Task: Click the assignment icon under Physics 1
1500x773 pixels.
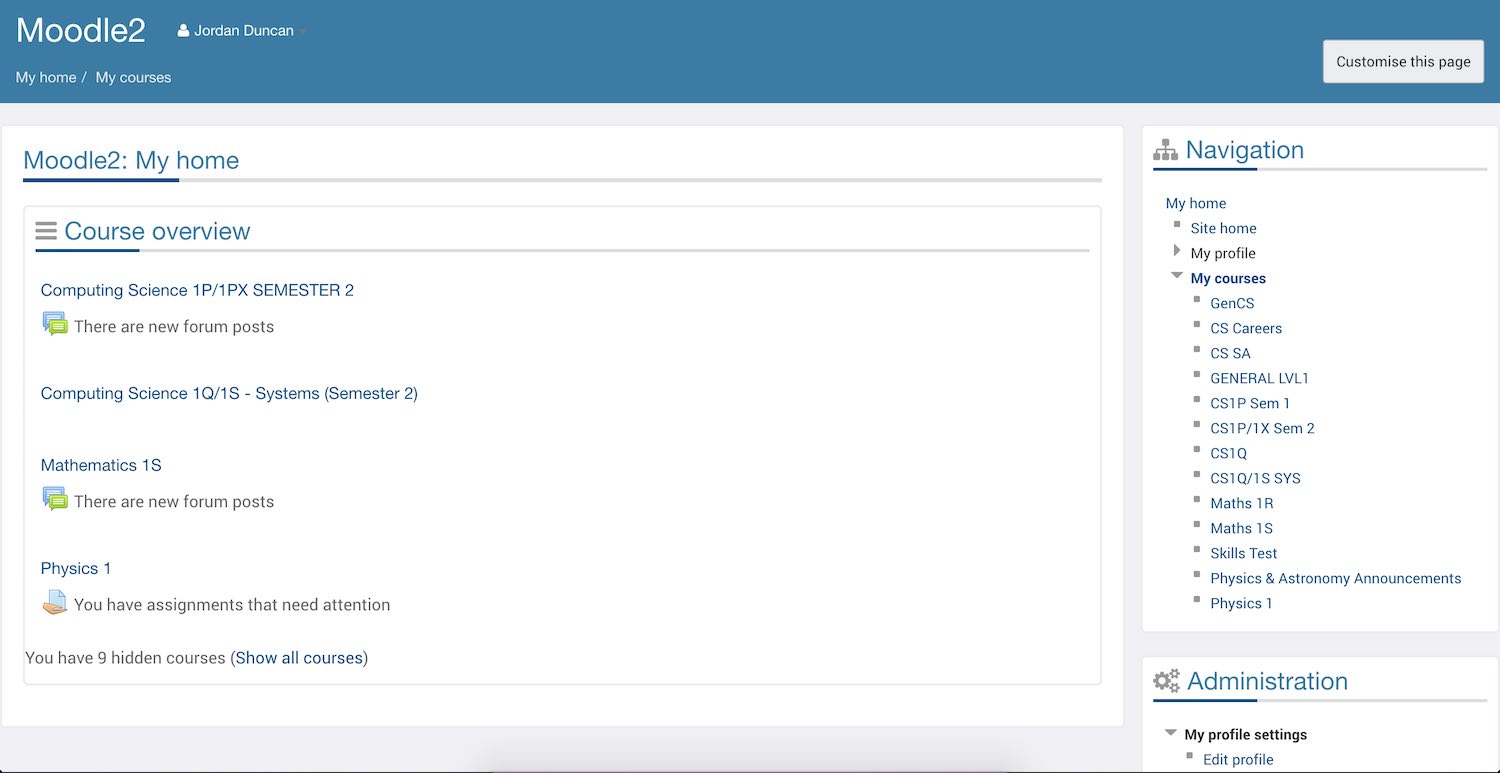Action: click(55, 602)
